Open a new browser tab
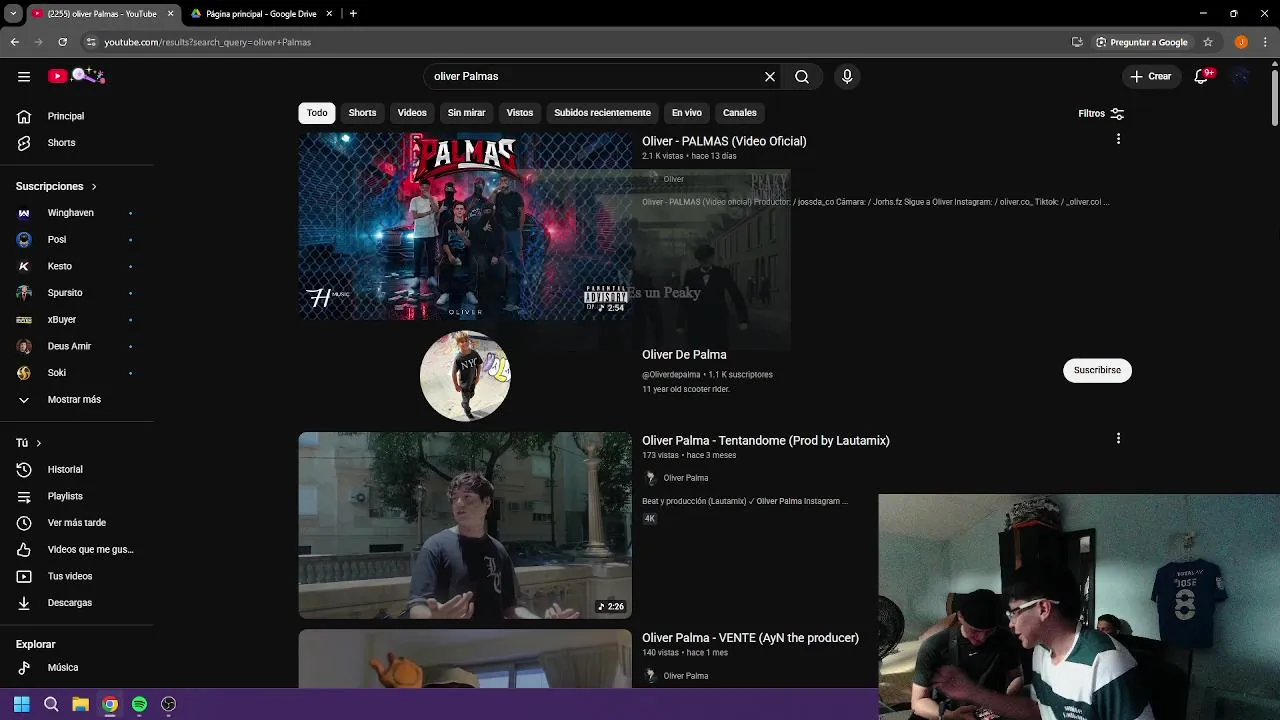The height and width of the screenshot is (720, 1280). pyautogui.click(x=353, y=14)
